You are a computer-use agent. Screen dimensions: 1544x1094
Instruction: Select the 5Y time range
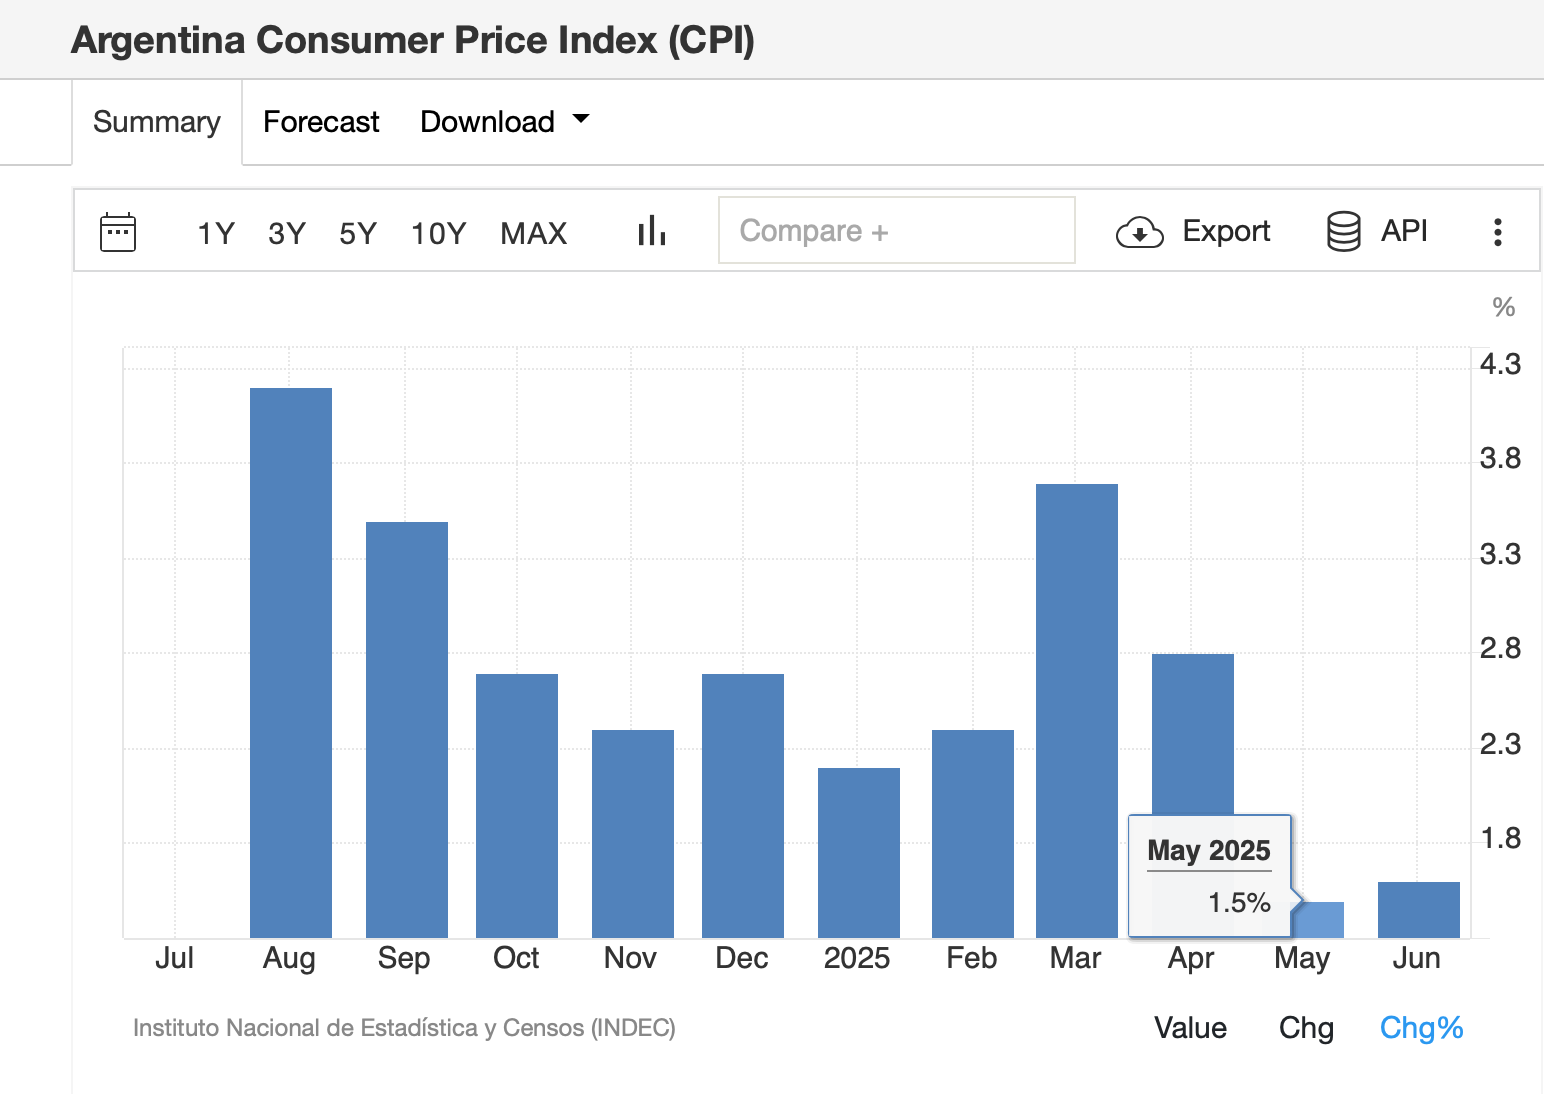pyautogui.click(x=357, y=233)
